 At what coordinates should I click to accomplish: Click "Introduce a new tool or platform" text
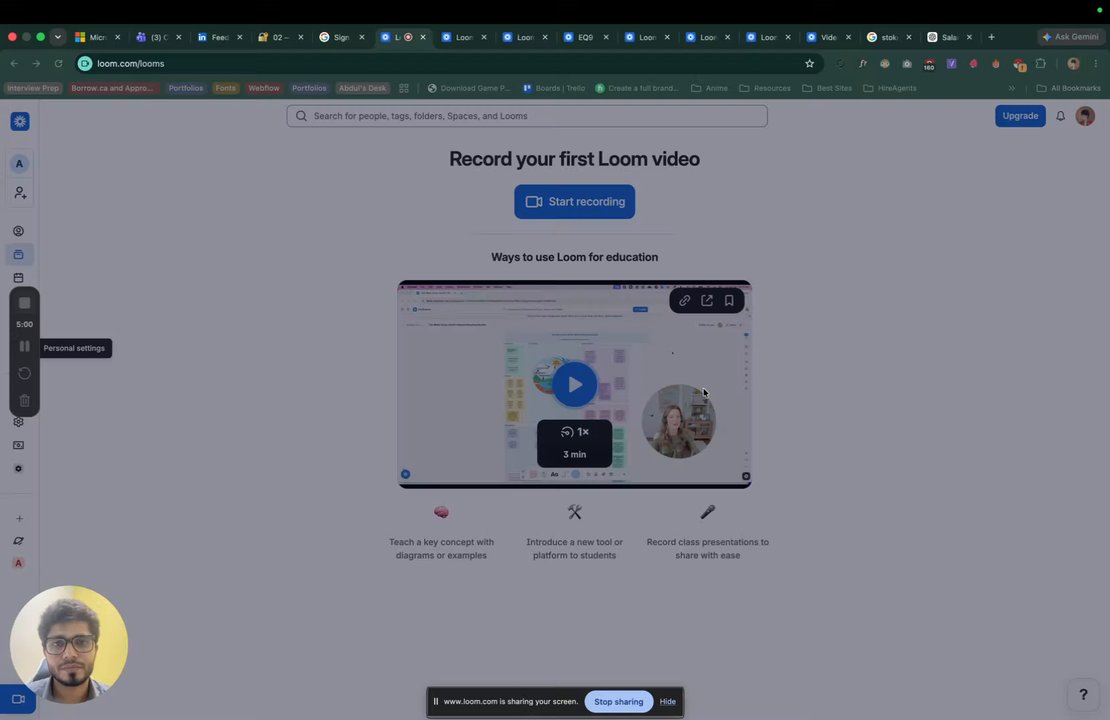click(574, 549)
